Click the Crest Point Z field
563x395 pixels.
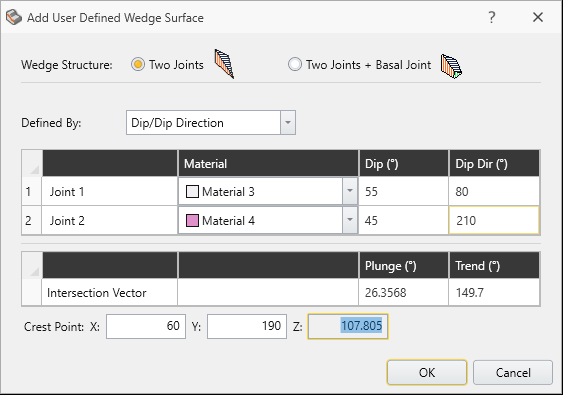pyautogui.click(x=348, y=326)
